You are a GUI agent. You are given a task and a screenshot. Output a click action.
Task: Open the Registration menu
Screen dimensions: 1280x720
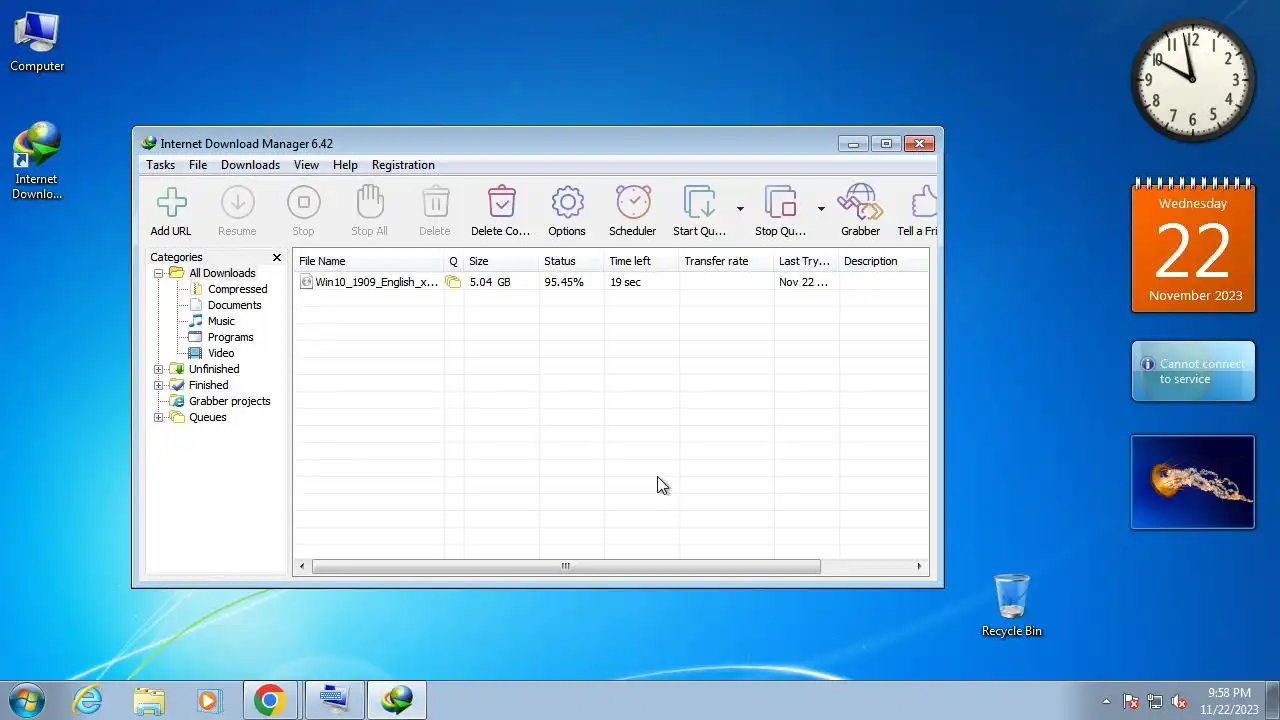pyautogui.click(x=403, y=165)
